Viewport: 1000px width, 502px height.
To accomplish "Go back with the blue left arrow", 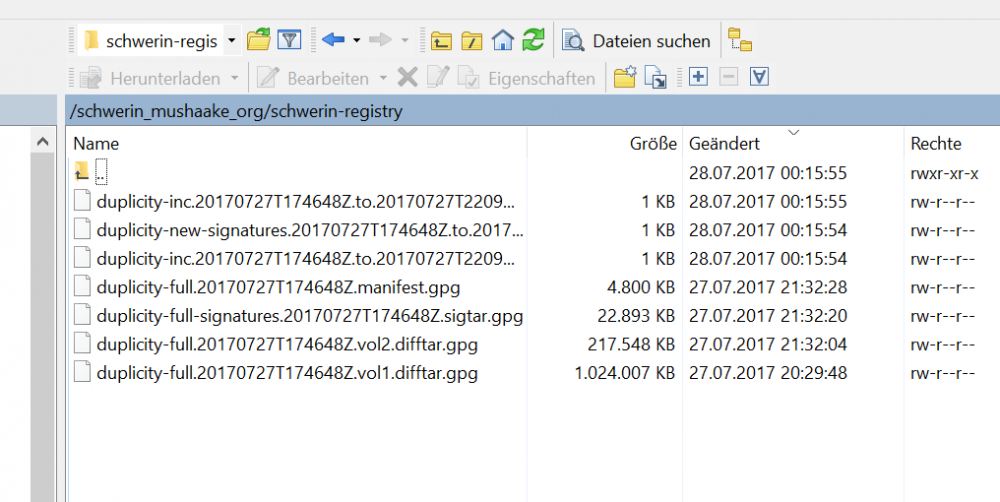I will (x=333, y=40).
